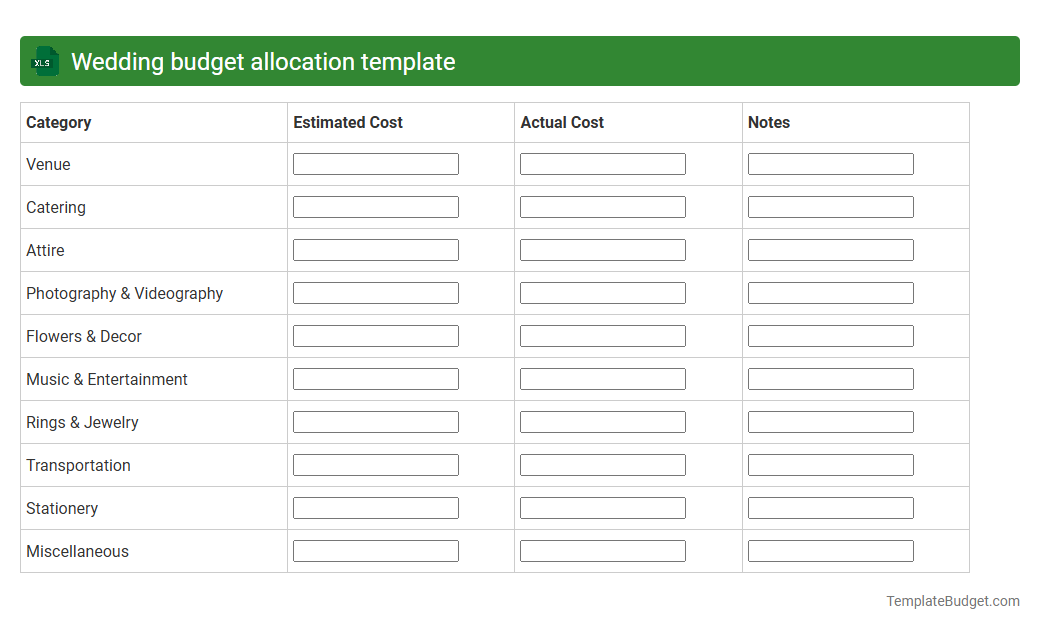Select the Rings & Jewelry notes field
The image size is (1040, 630).
point(830,421)
